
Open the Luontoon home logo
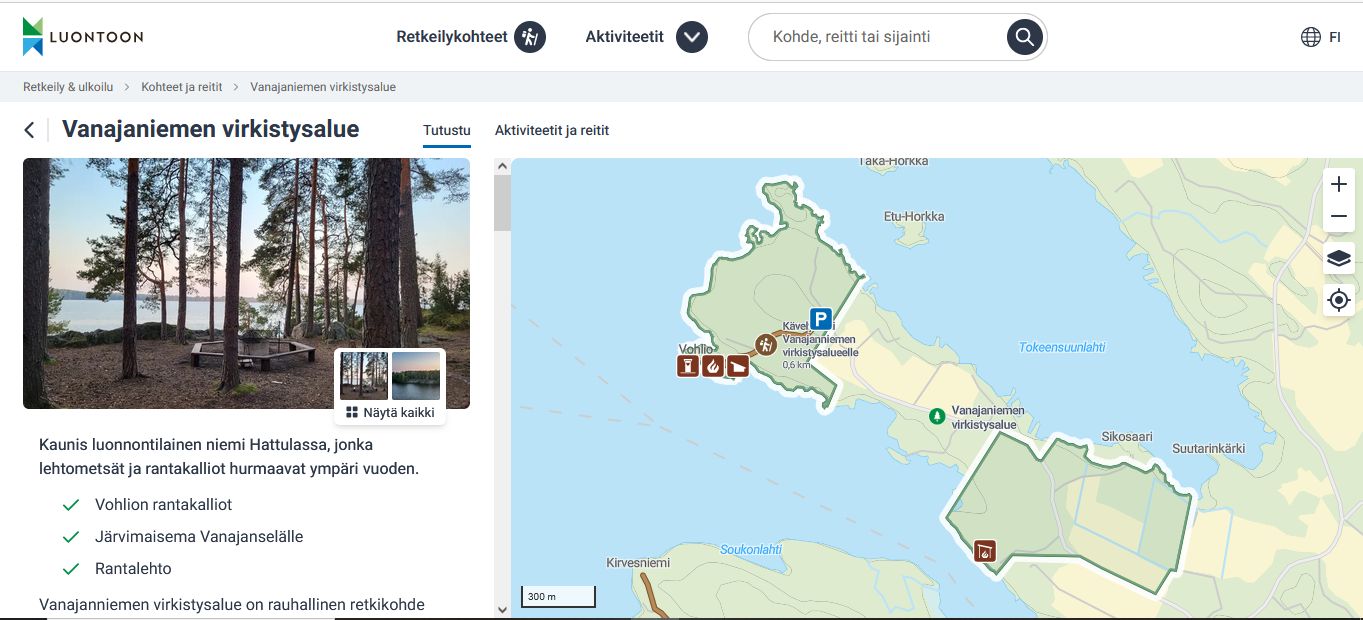click(x=83, y=37)
